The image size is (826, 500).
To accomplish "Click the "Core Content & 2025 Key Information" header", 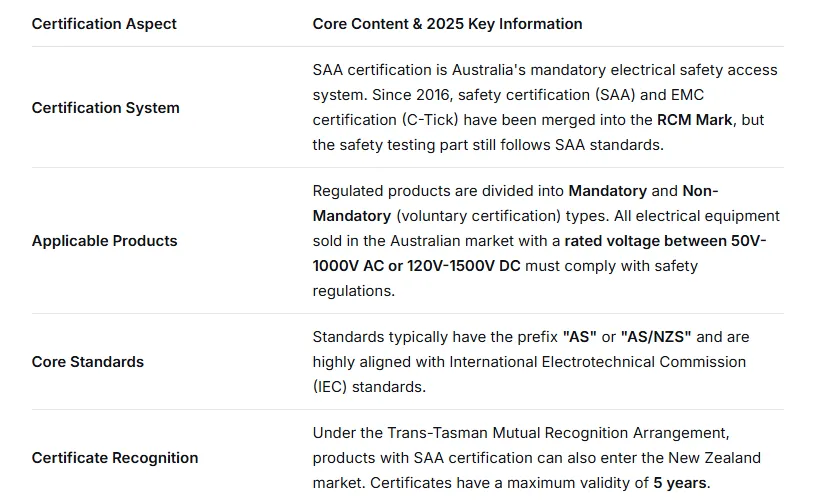I will (447, 23).
